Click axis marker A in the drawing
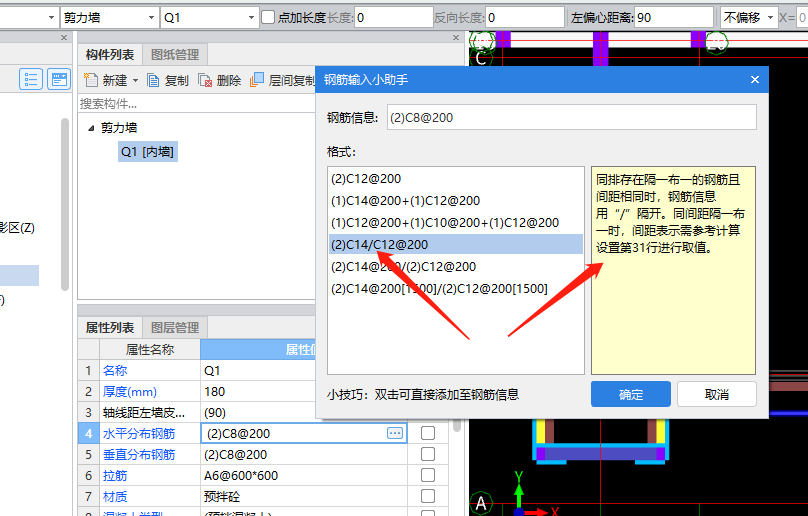 pyautogui.click(x=481, y=503)
